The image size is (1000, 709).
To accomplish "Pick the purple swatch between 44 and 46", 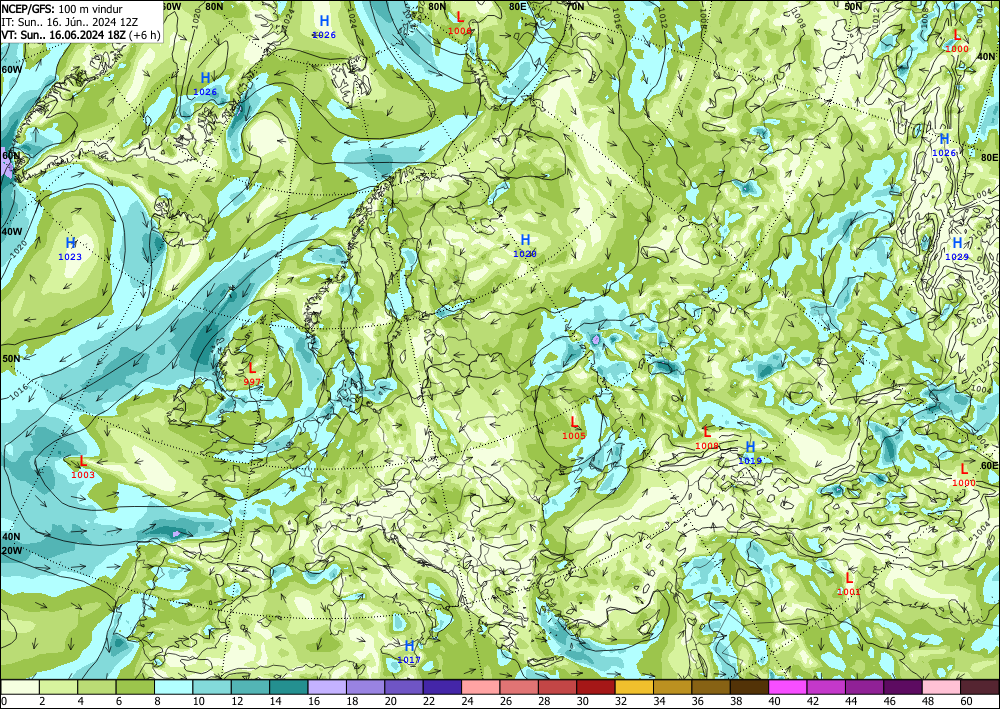I will [865, 687].
